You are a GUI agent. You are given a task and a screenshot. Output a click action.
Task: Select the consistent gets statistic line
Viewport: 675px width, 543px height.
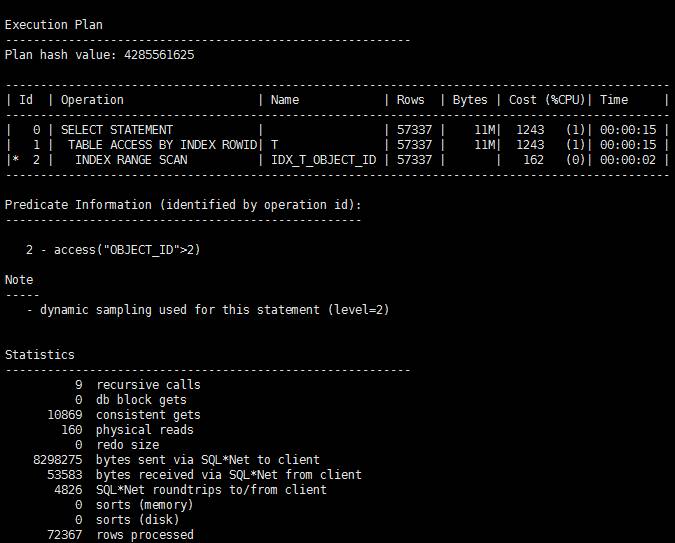(148, 415)
